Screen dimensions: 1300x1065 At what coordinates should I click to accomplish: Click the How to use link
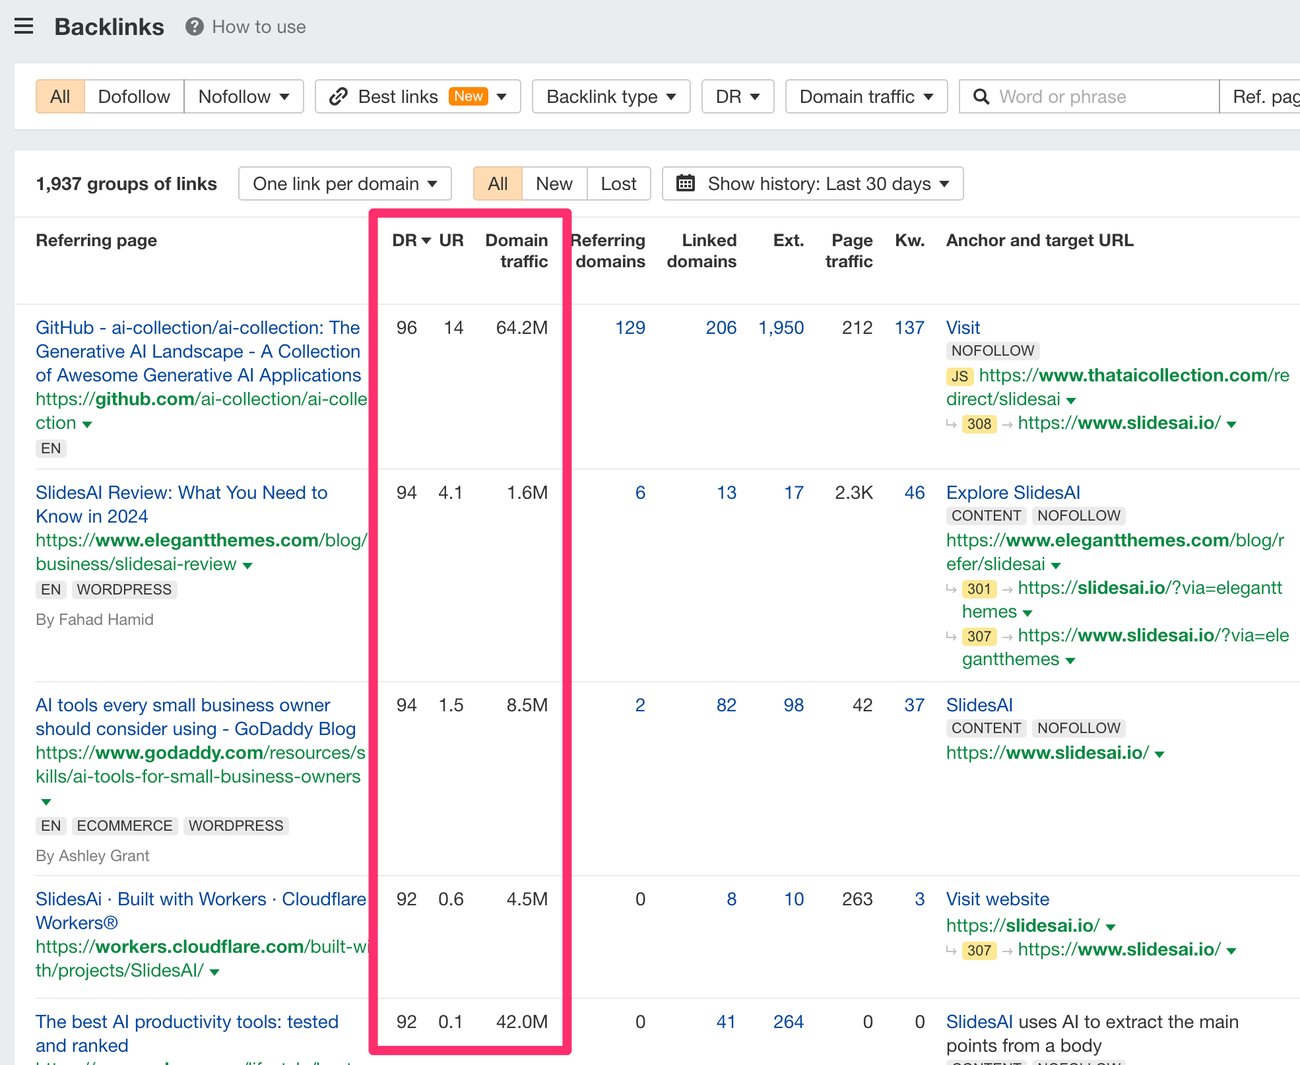pyautogui.click(x=259, y=27)
